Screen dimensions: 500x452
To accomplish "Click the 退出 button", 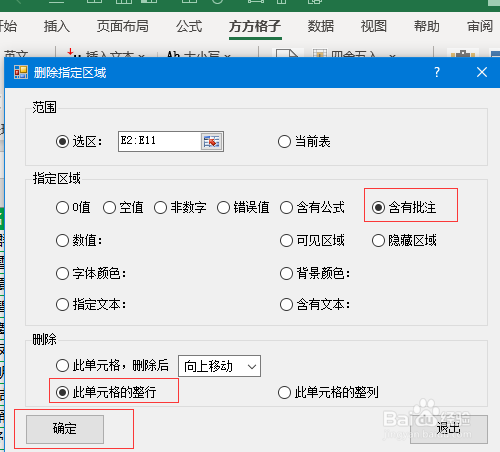I will coord(449,429).
